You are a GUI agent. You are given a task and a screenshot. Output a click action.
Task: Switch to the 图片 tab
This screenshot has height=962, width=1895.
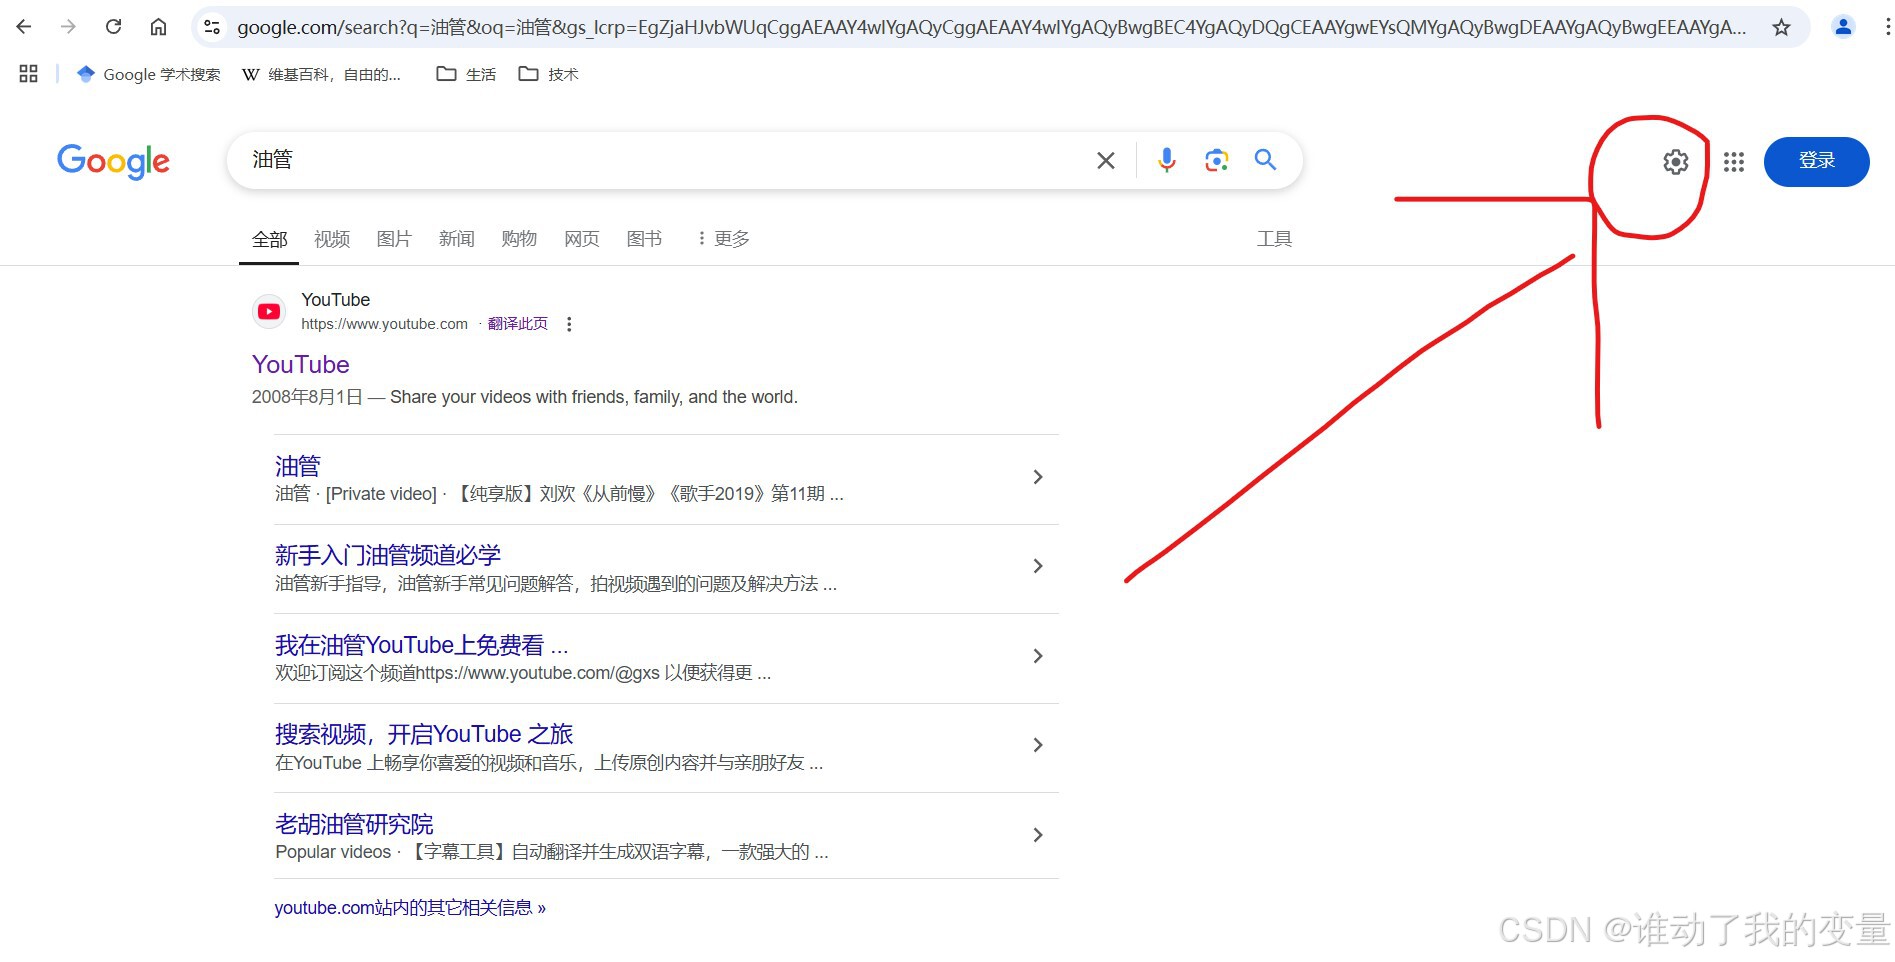coord(394,239)
